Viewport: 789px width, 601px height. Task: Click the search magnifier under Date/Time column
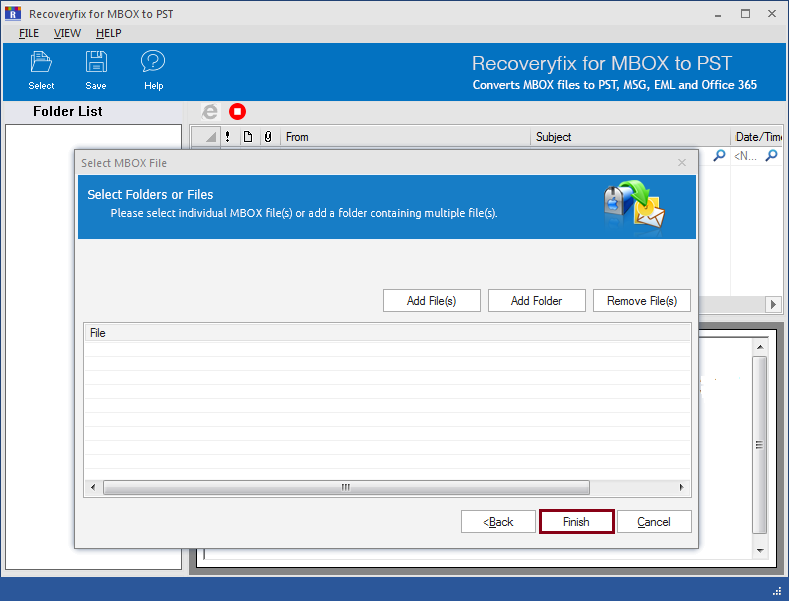[771, 156]
